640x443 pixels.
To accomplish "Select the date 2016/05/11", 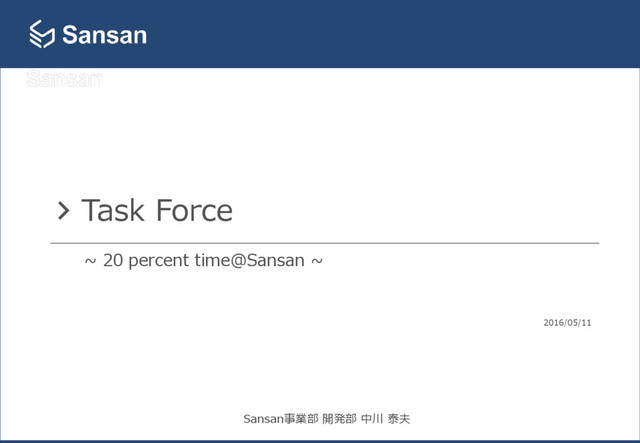I will [567, 323].
